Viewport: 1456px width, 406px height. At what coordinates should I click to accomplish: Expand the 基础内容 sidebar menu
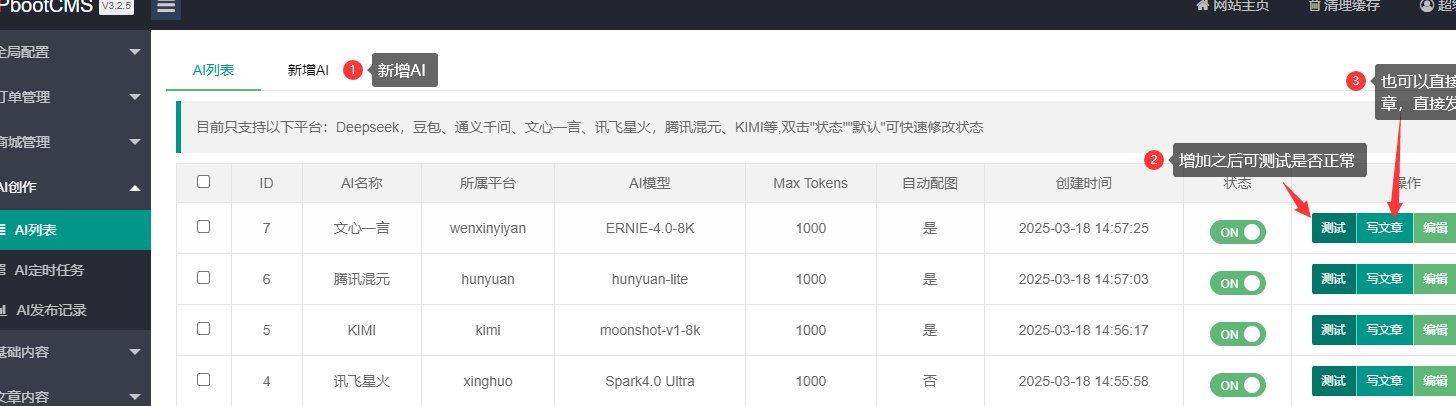[x=75, y=352]
